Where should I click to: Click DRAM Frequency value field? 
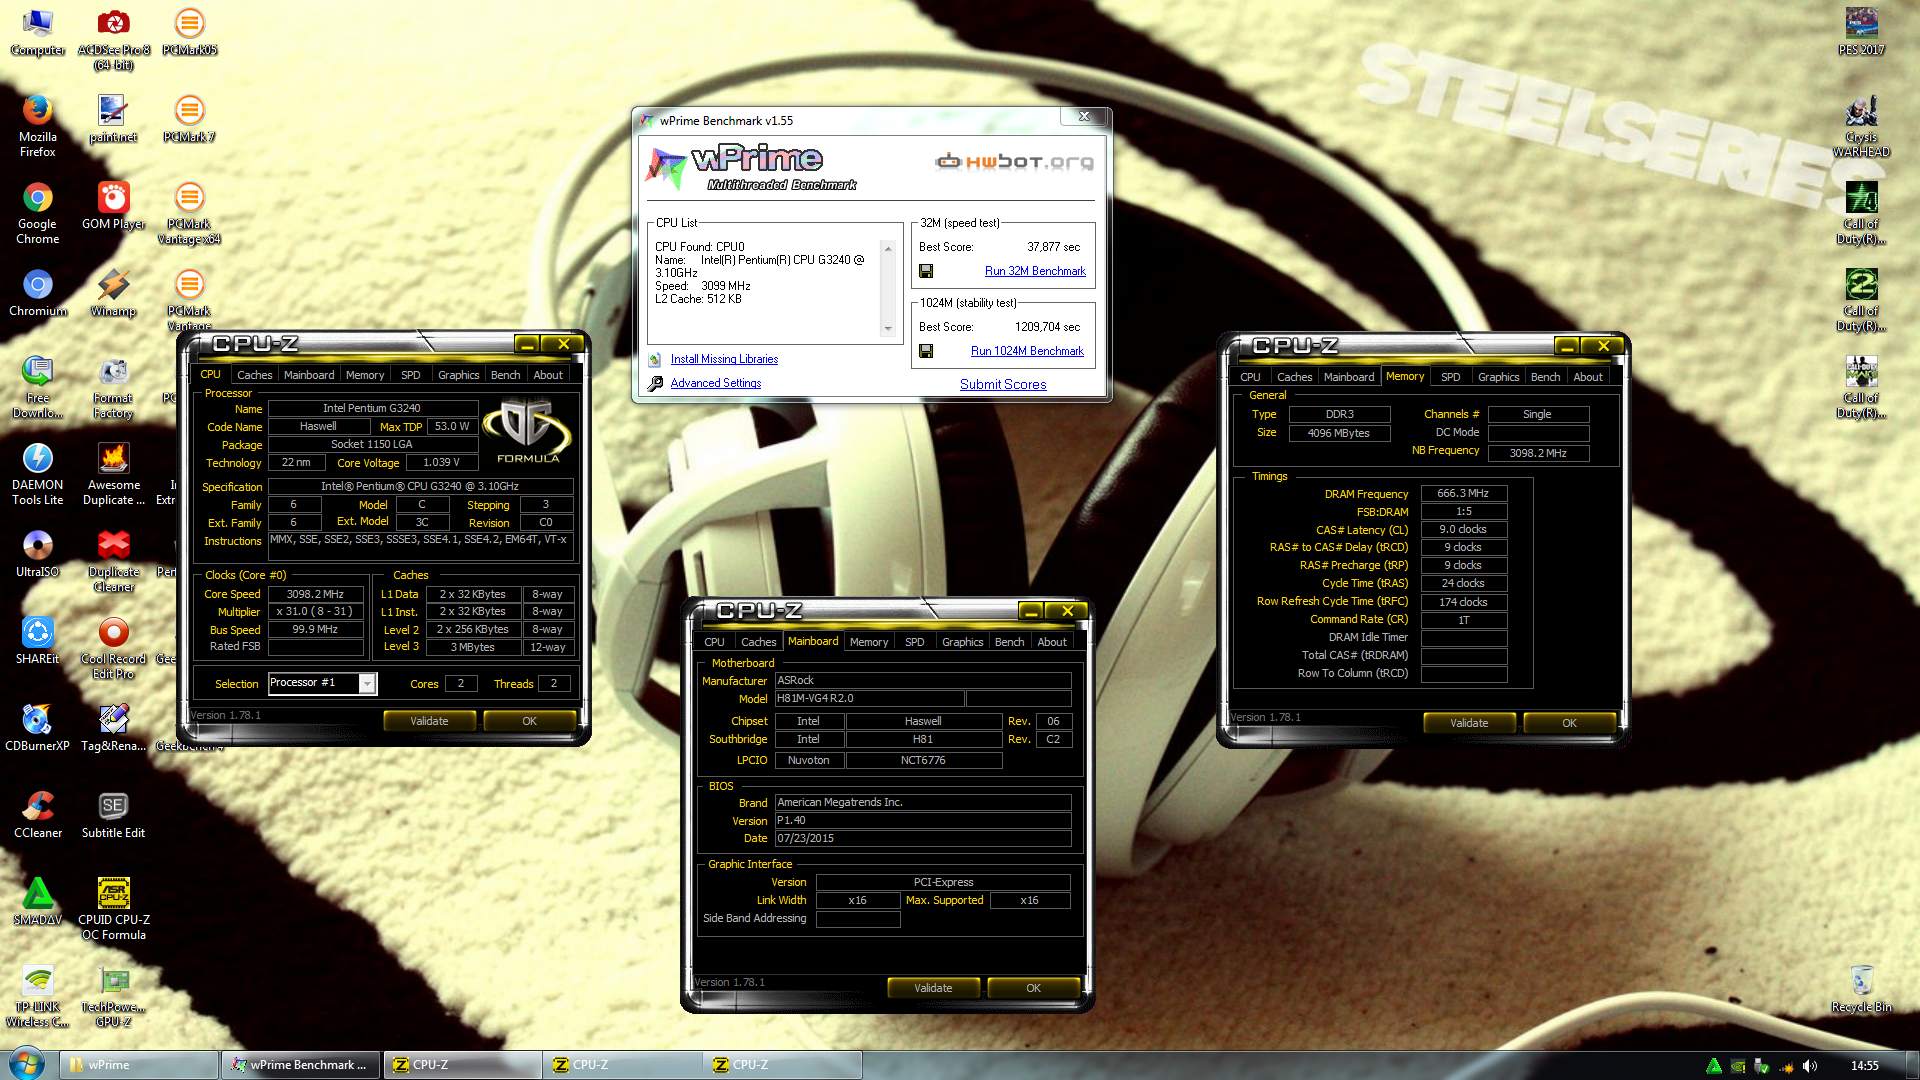point(1463,493)
